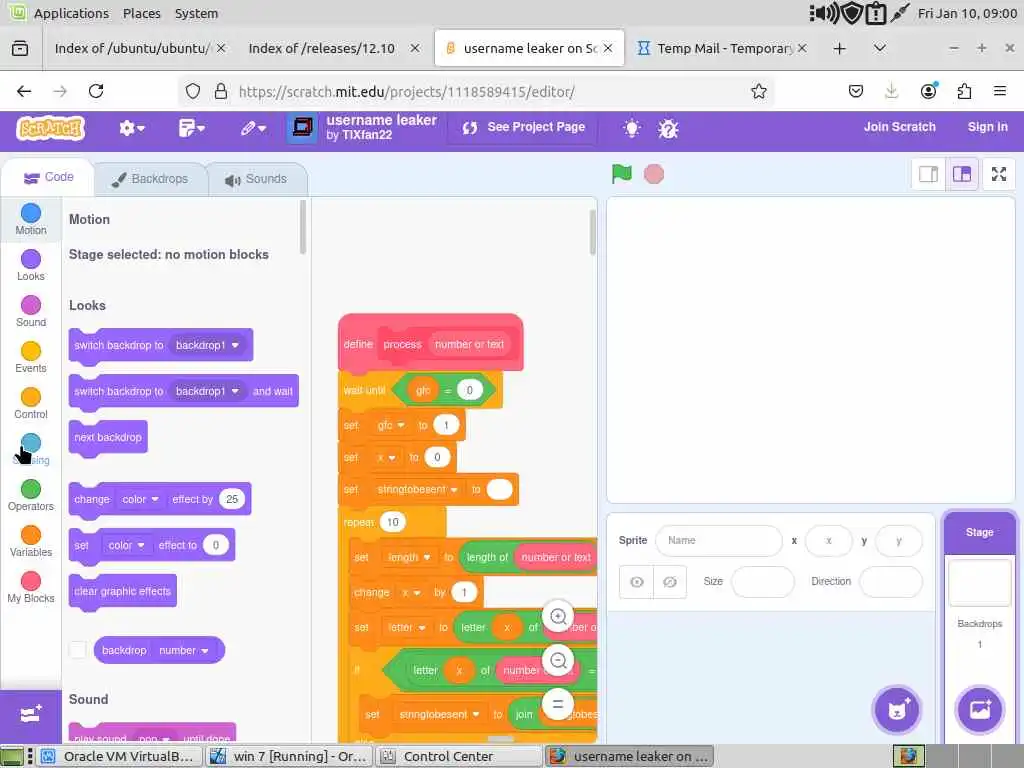Switch to the Sounds tab
Viewport: 1024px width, 768px height.
(x=257, y=179)
